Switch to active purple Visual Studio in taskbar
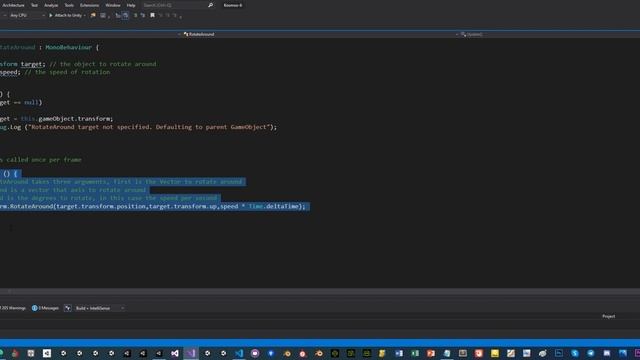The width and height of the screenshot is (640, 360). pos(191,353)
